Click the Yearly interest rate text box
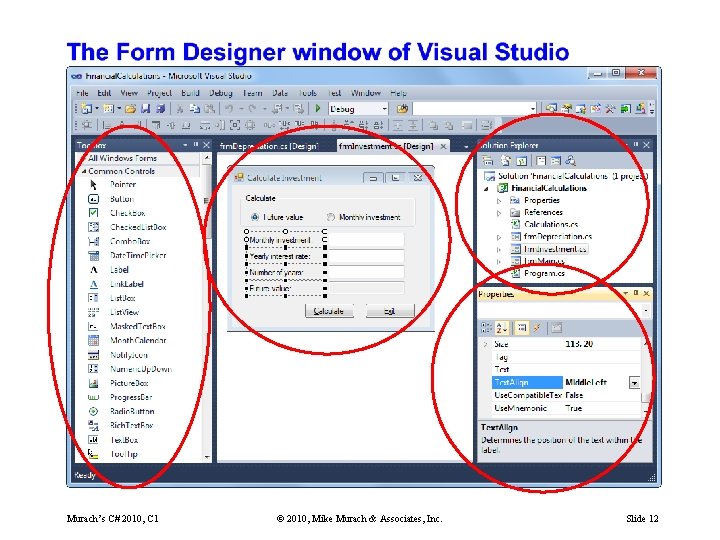The image size is (720, 540). point(366,256)
